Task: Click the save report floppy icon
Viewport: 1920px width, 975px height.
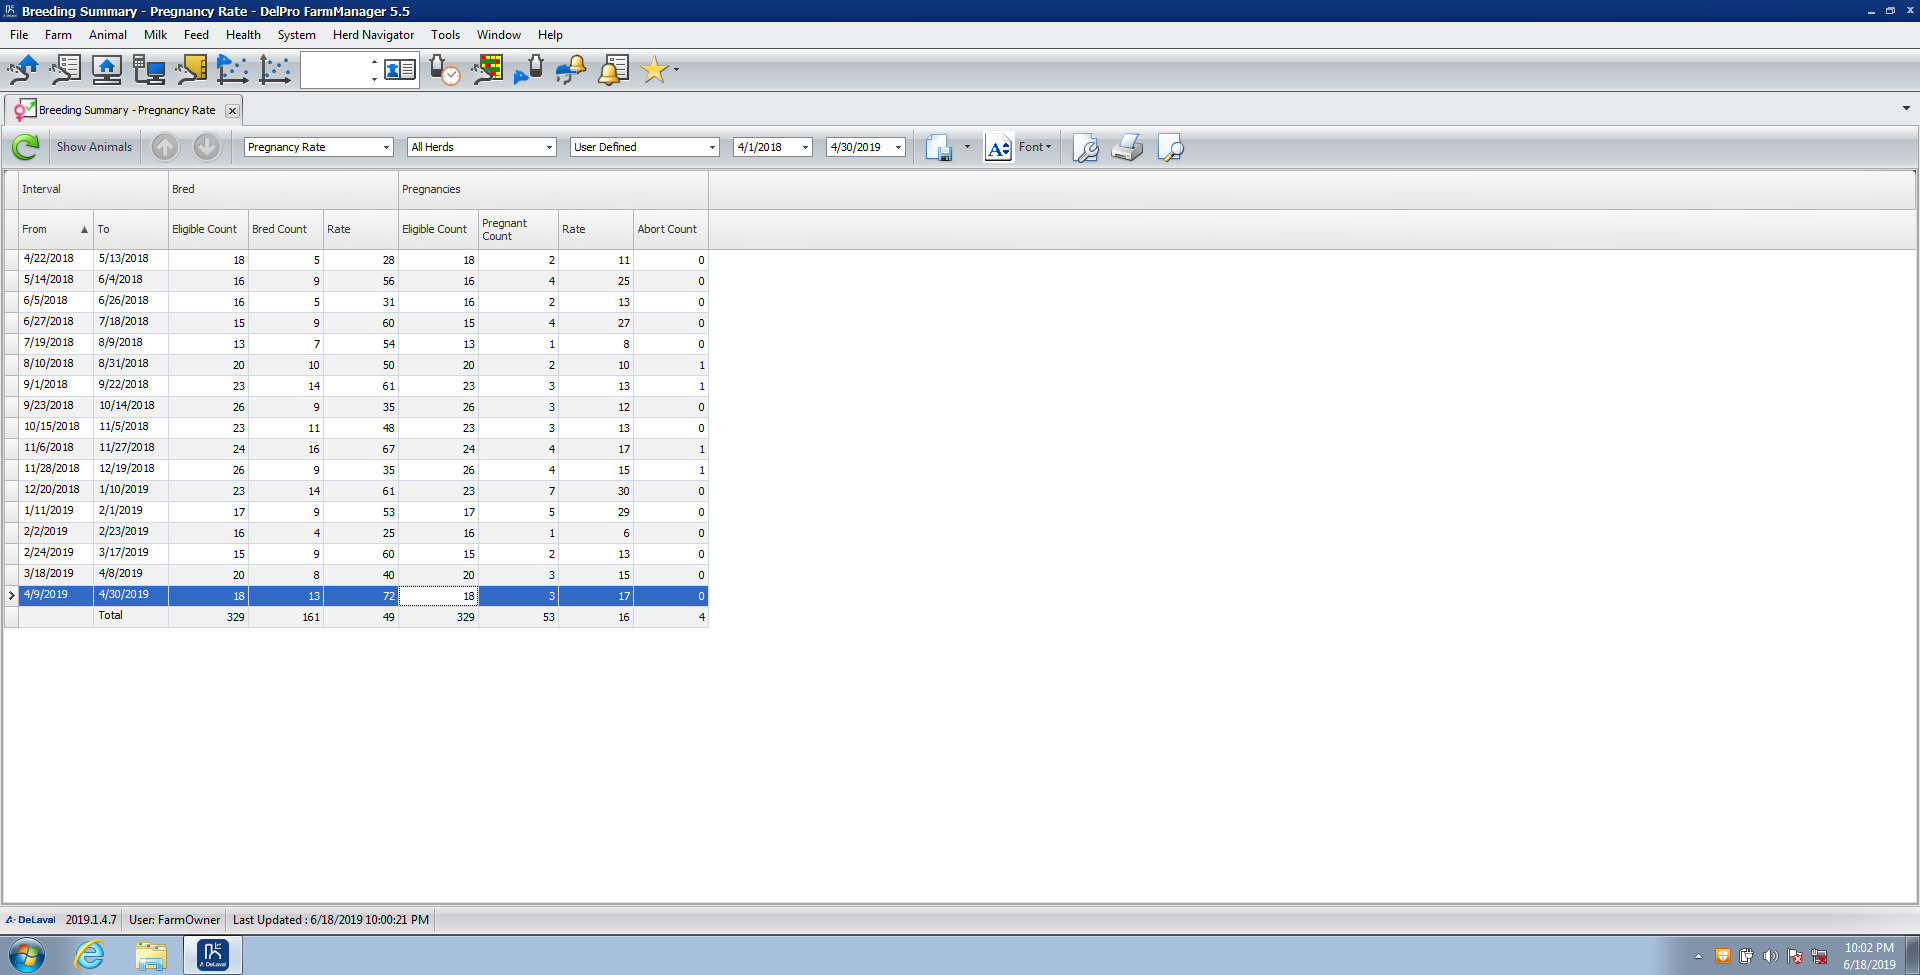Action: (938, 148)
